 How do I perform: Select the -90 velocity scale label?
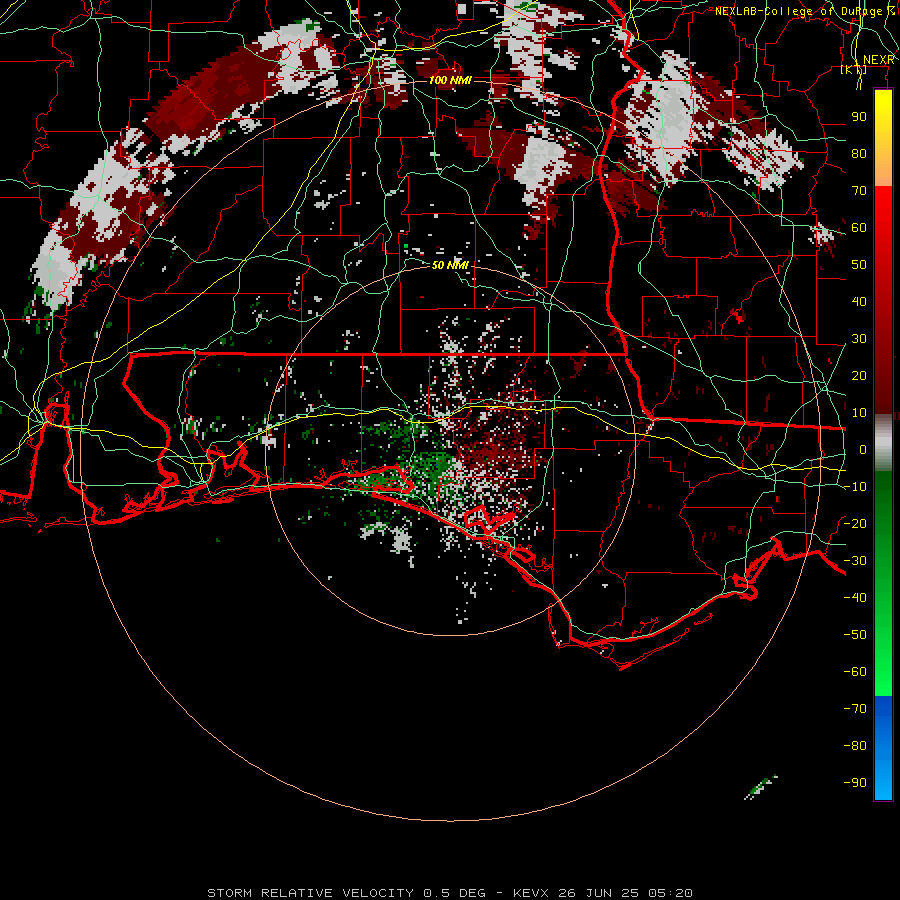(x=855, y=782)
